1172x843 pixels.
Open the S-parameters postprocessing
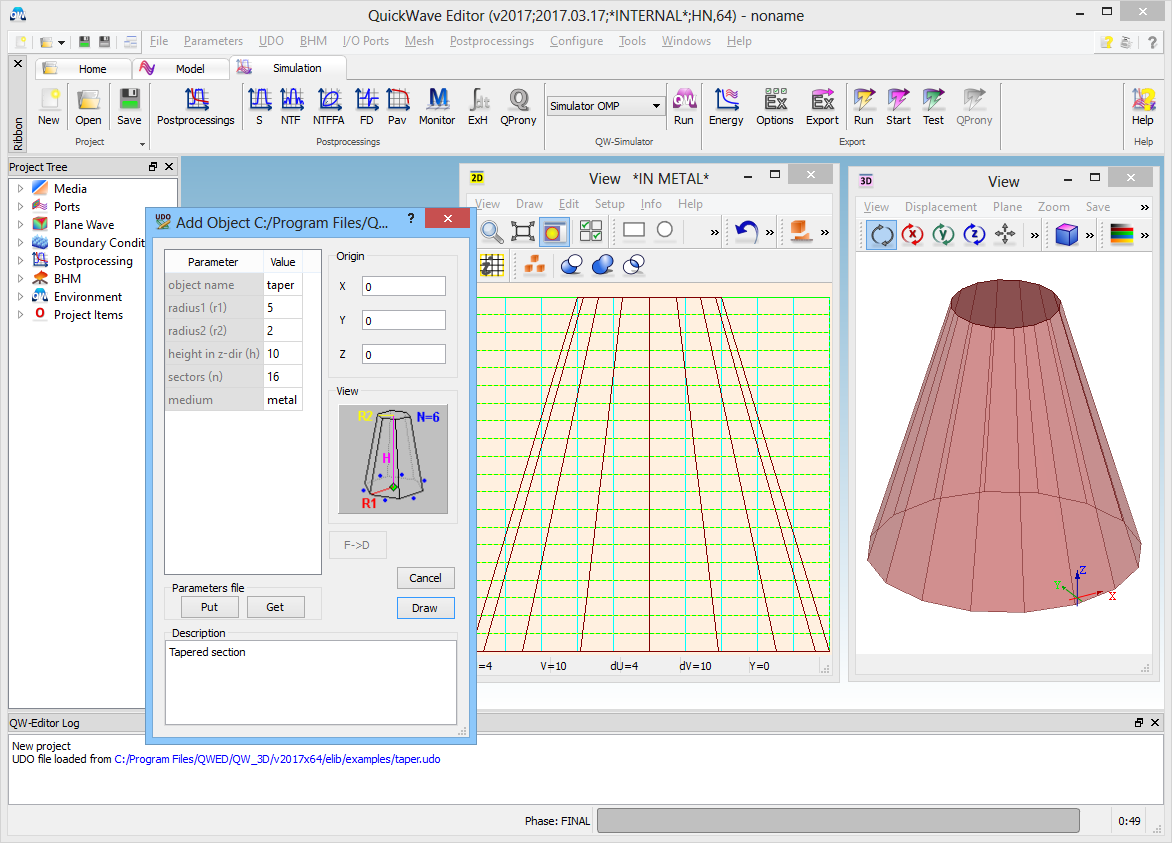coord(259,106)
